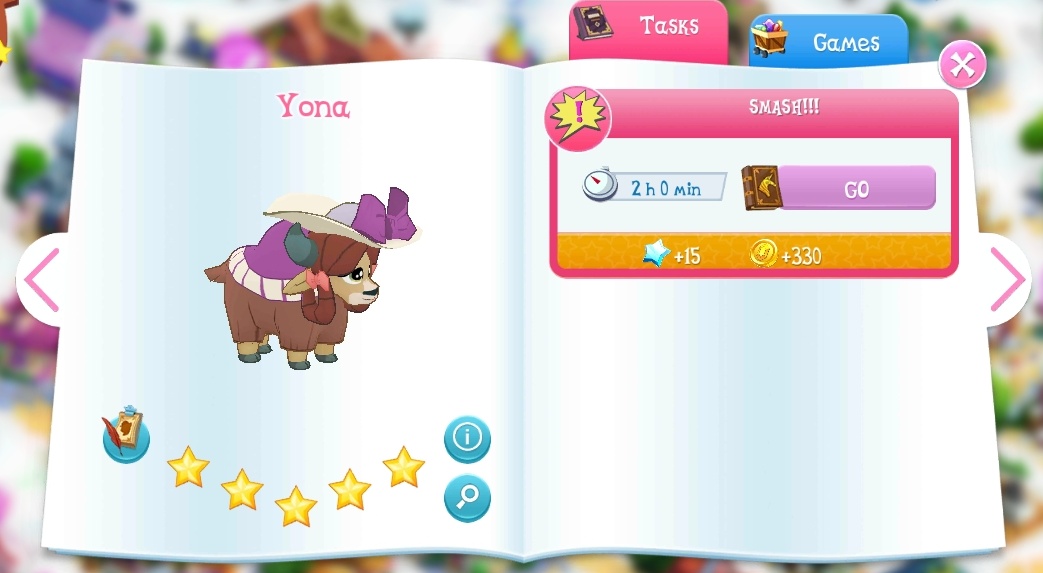Switch to the Tasks tab
1043x573 pixels.
[648, 31]
